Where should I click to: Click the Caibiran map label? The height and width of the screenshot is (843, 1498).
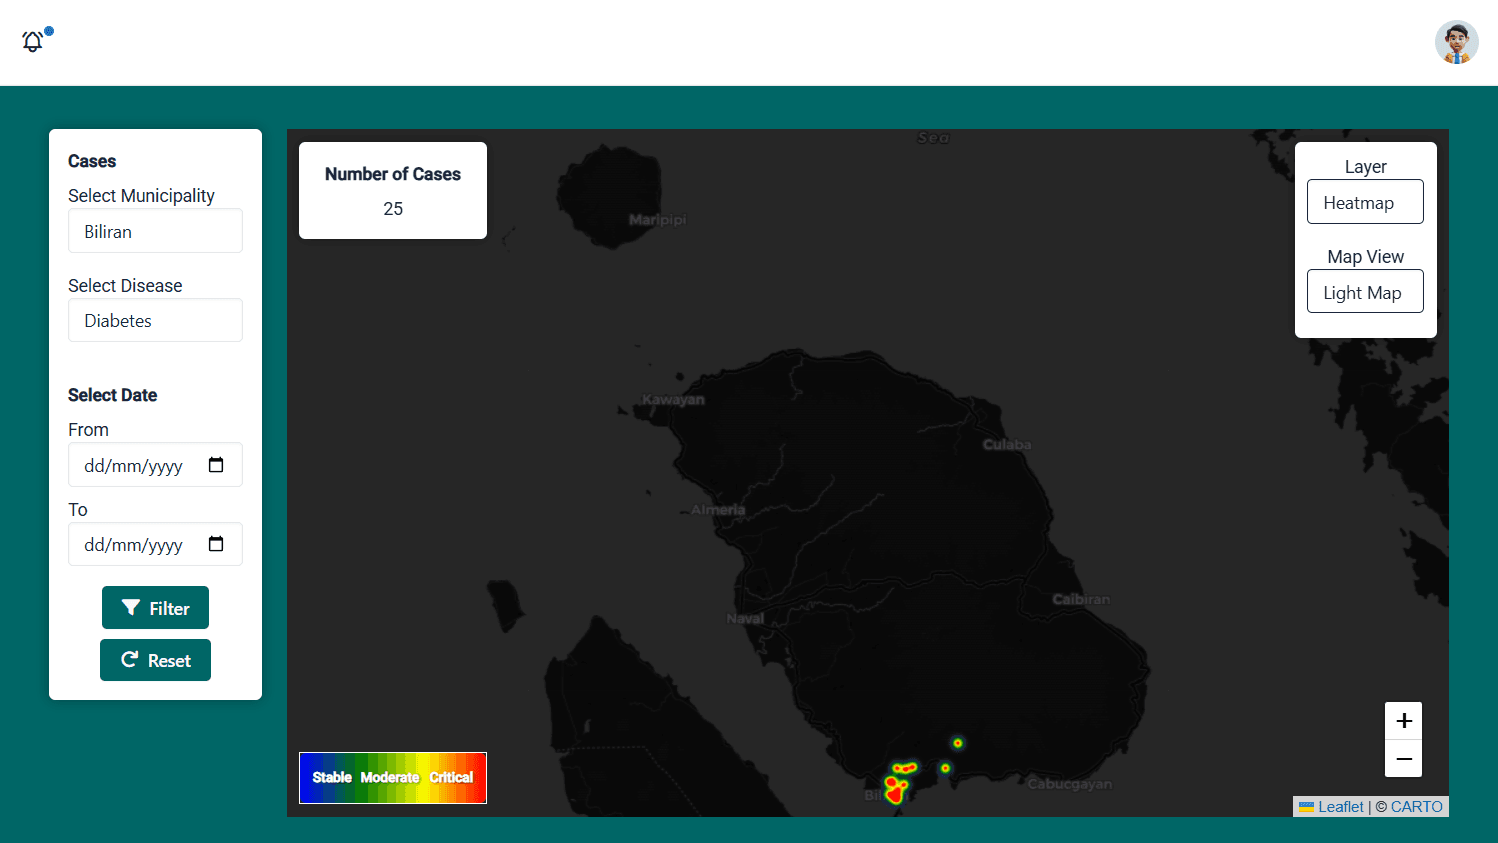(1081, 599)
